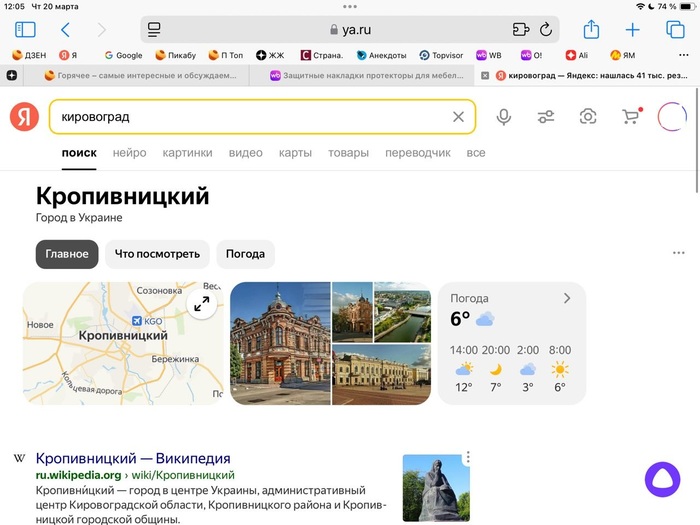This screenshot has width=700, height=525.
Task: Open the Кропивницкий — Википедия link
Action: 133,459
